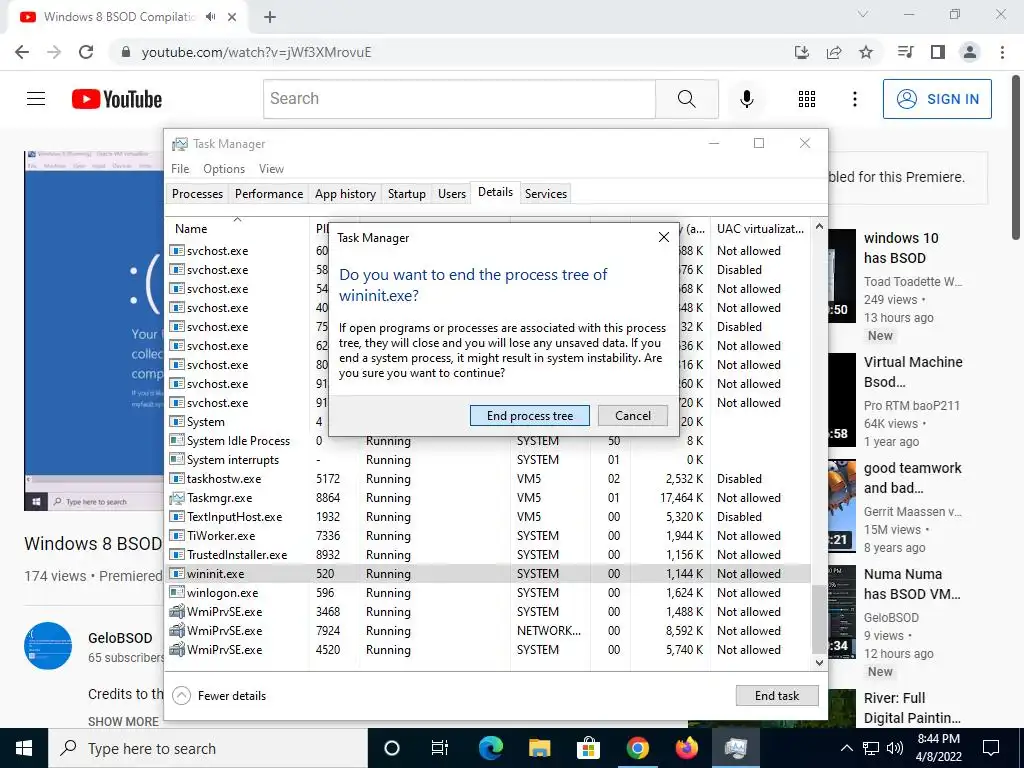Screen dimensions: 1024x768
Task: Click the share page icon in address bar
Action: coord(834,52)
